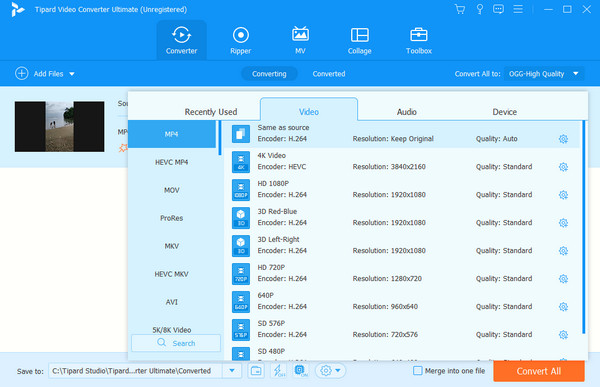This screenshot has height=387, width=600.
Task: Open the output folder icon
Action: click(x=256, y=371)
